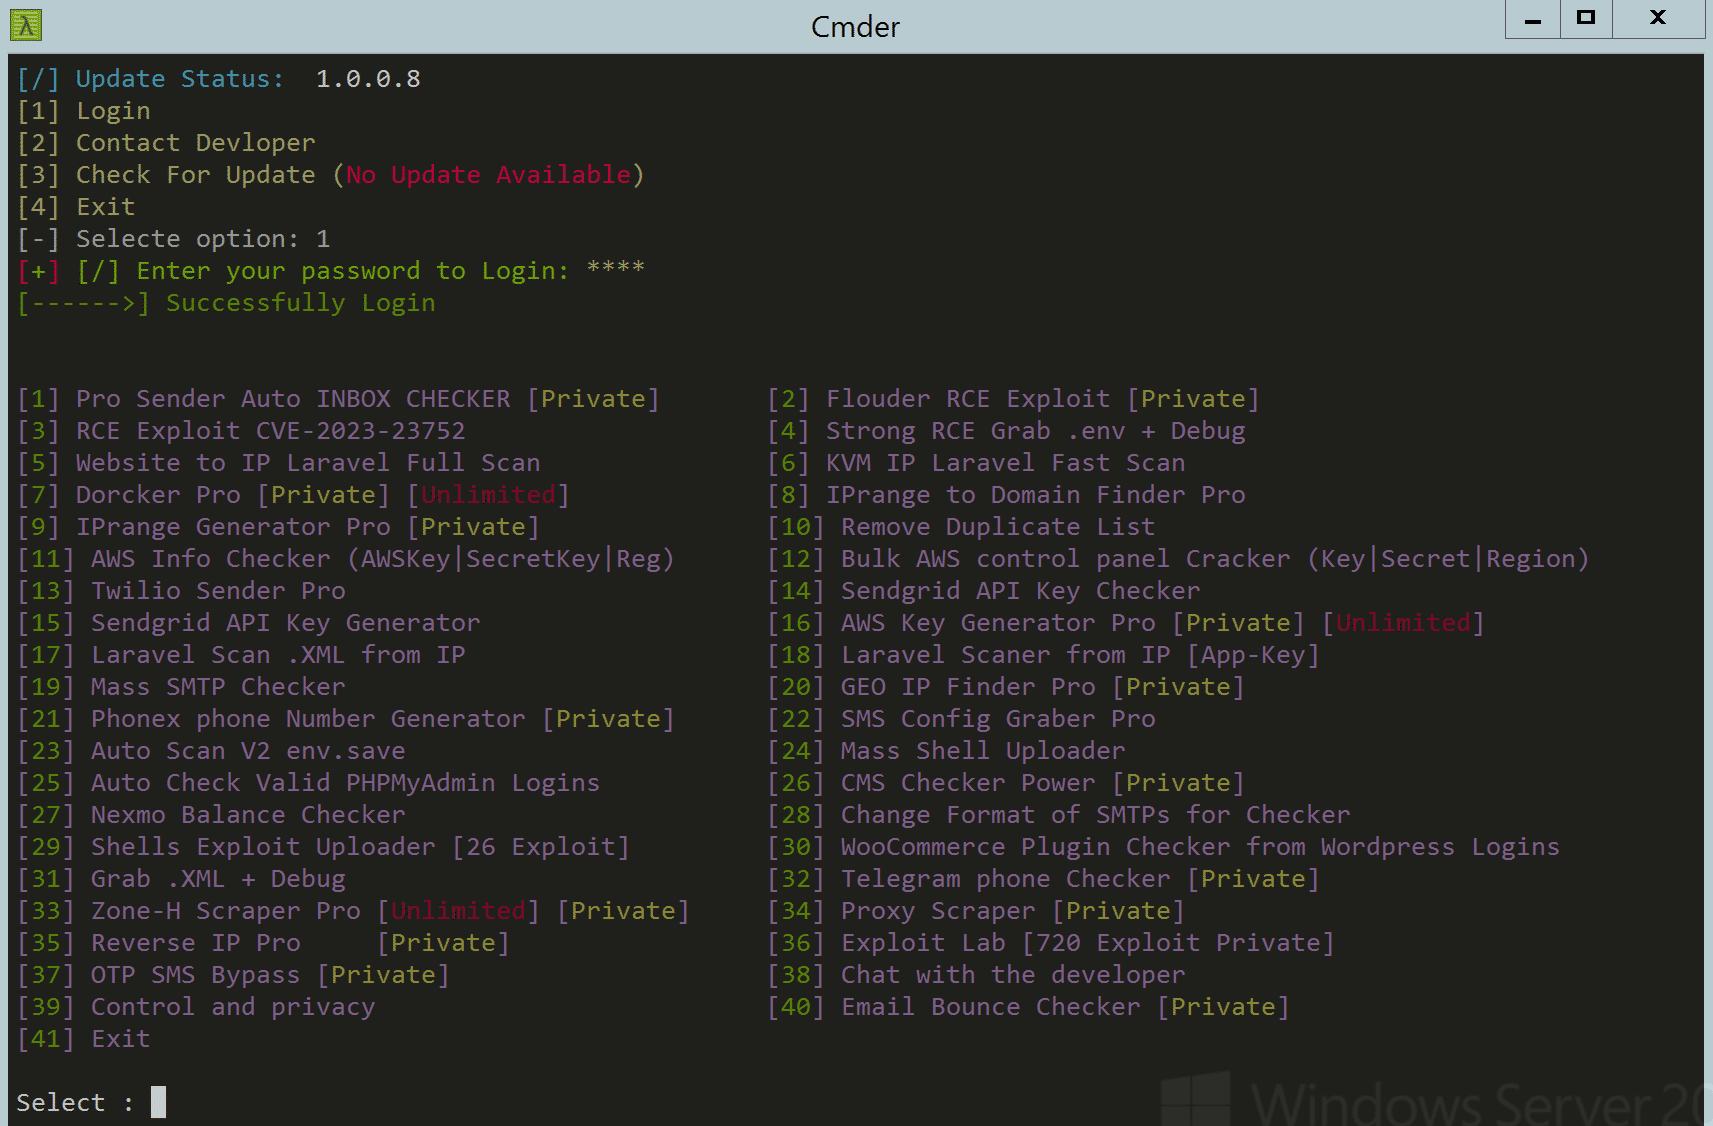
Task: Click the maximize button on the window
Action: (x=1585, y=18)
